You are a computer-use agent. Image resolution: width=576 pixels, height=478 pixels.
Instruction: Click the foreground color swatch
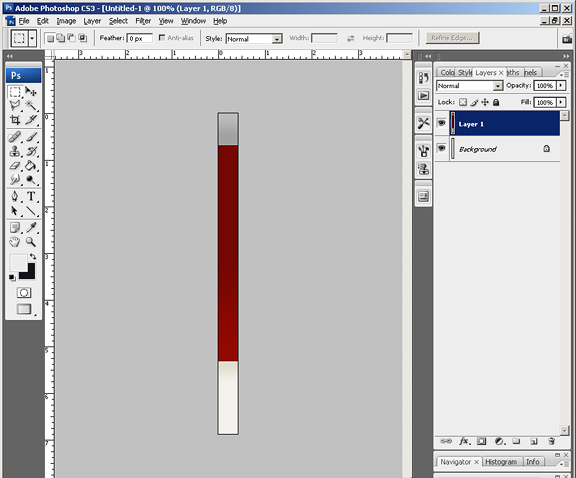(17, 262)
